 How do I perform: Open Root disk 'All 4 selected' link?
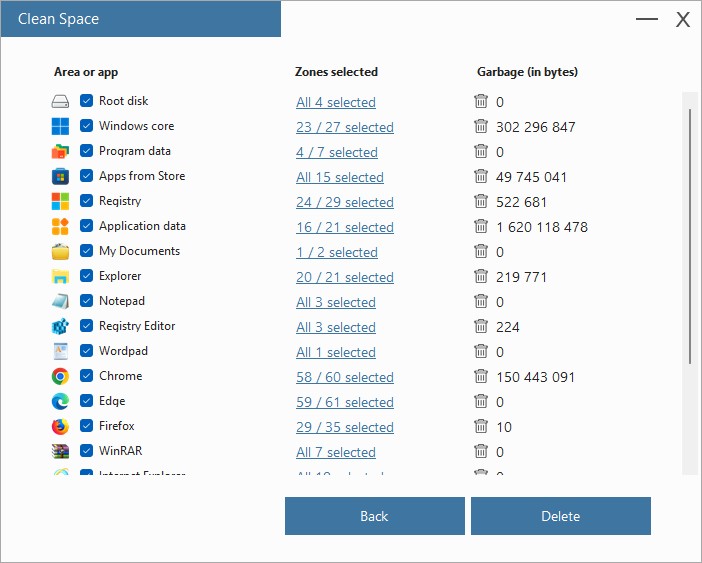(x=336, y=102)
